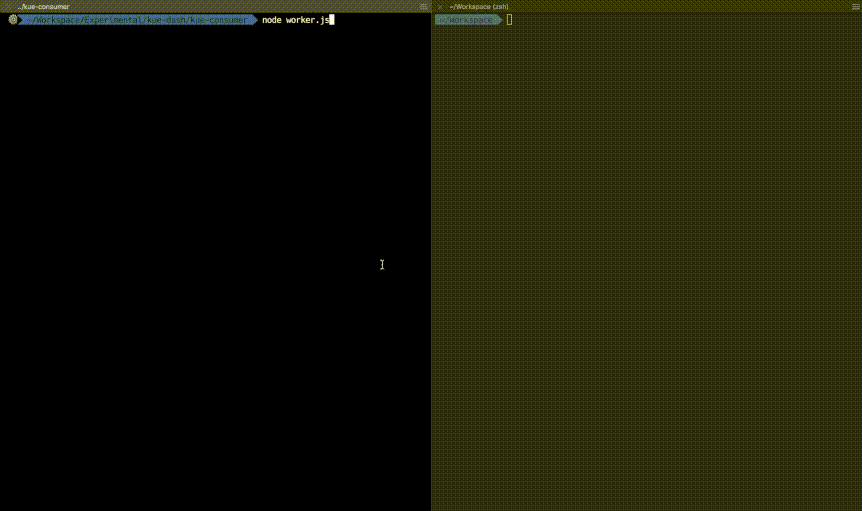
Task: Select the ../kue-consumer pane title
Action: click(x=43, y=7)
